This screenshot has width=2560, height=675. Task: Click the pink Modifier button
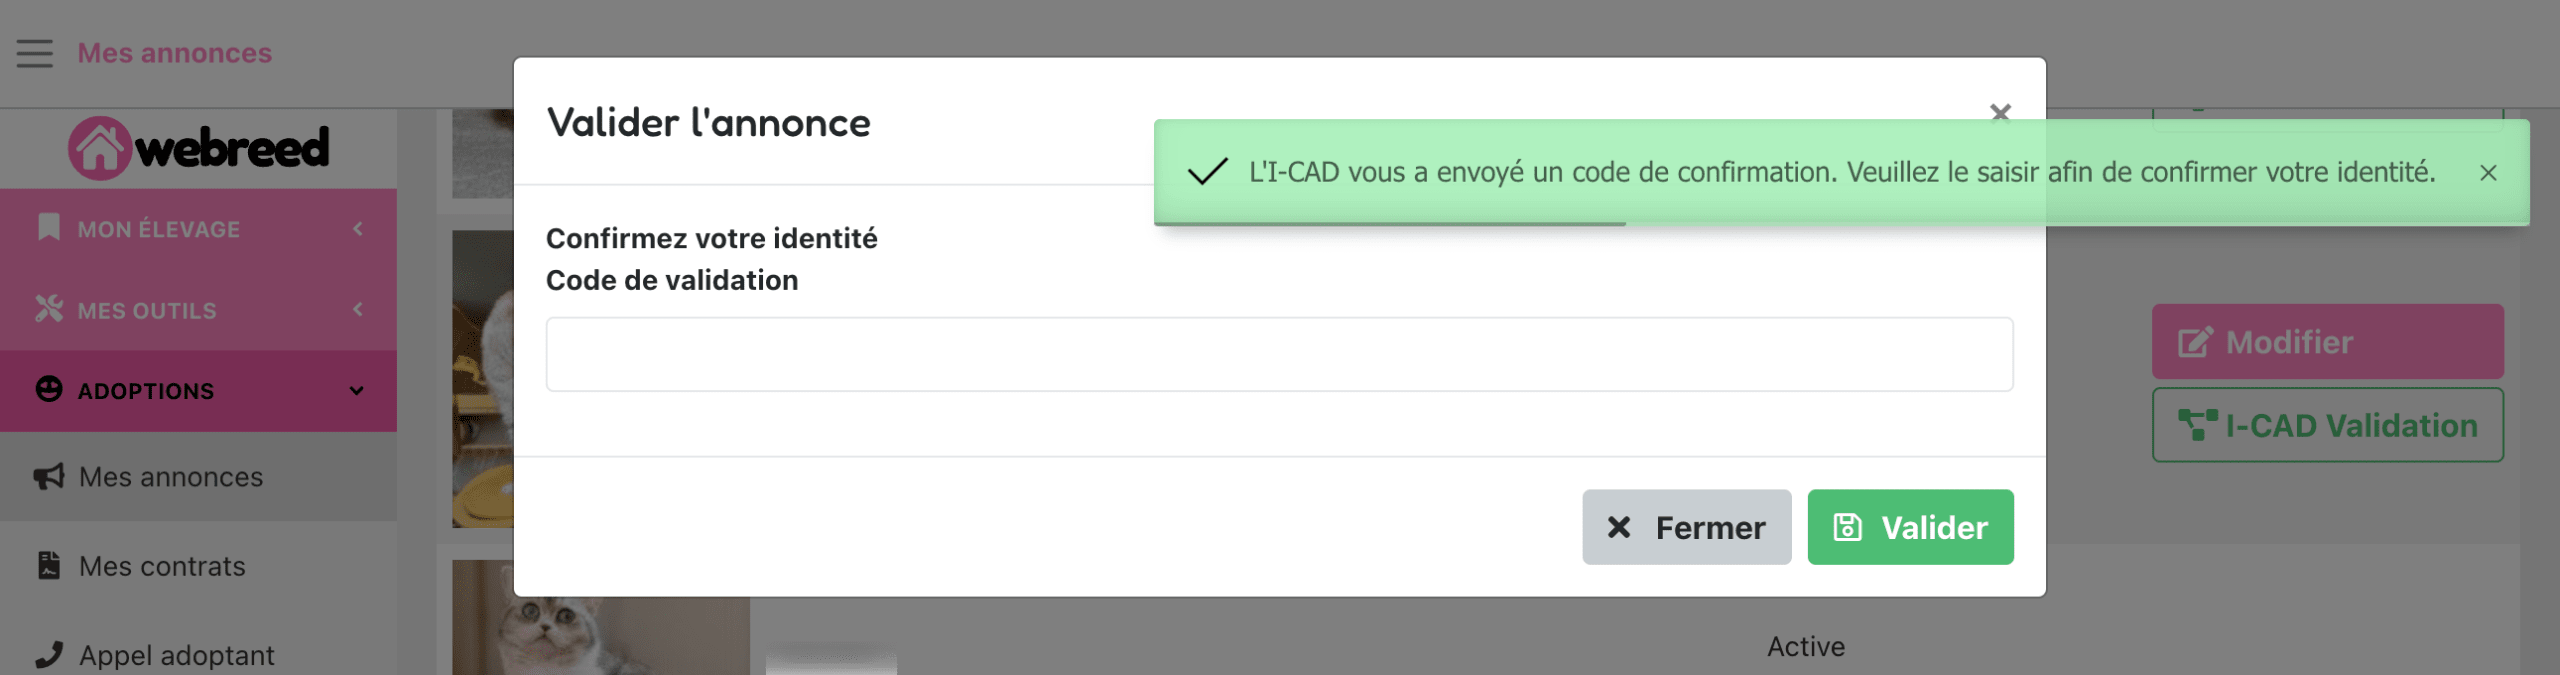(2327, 342)
